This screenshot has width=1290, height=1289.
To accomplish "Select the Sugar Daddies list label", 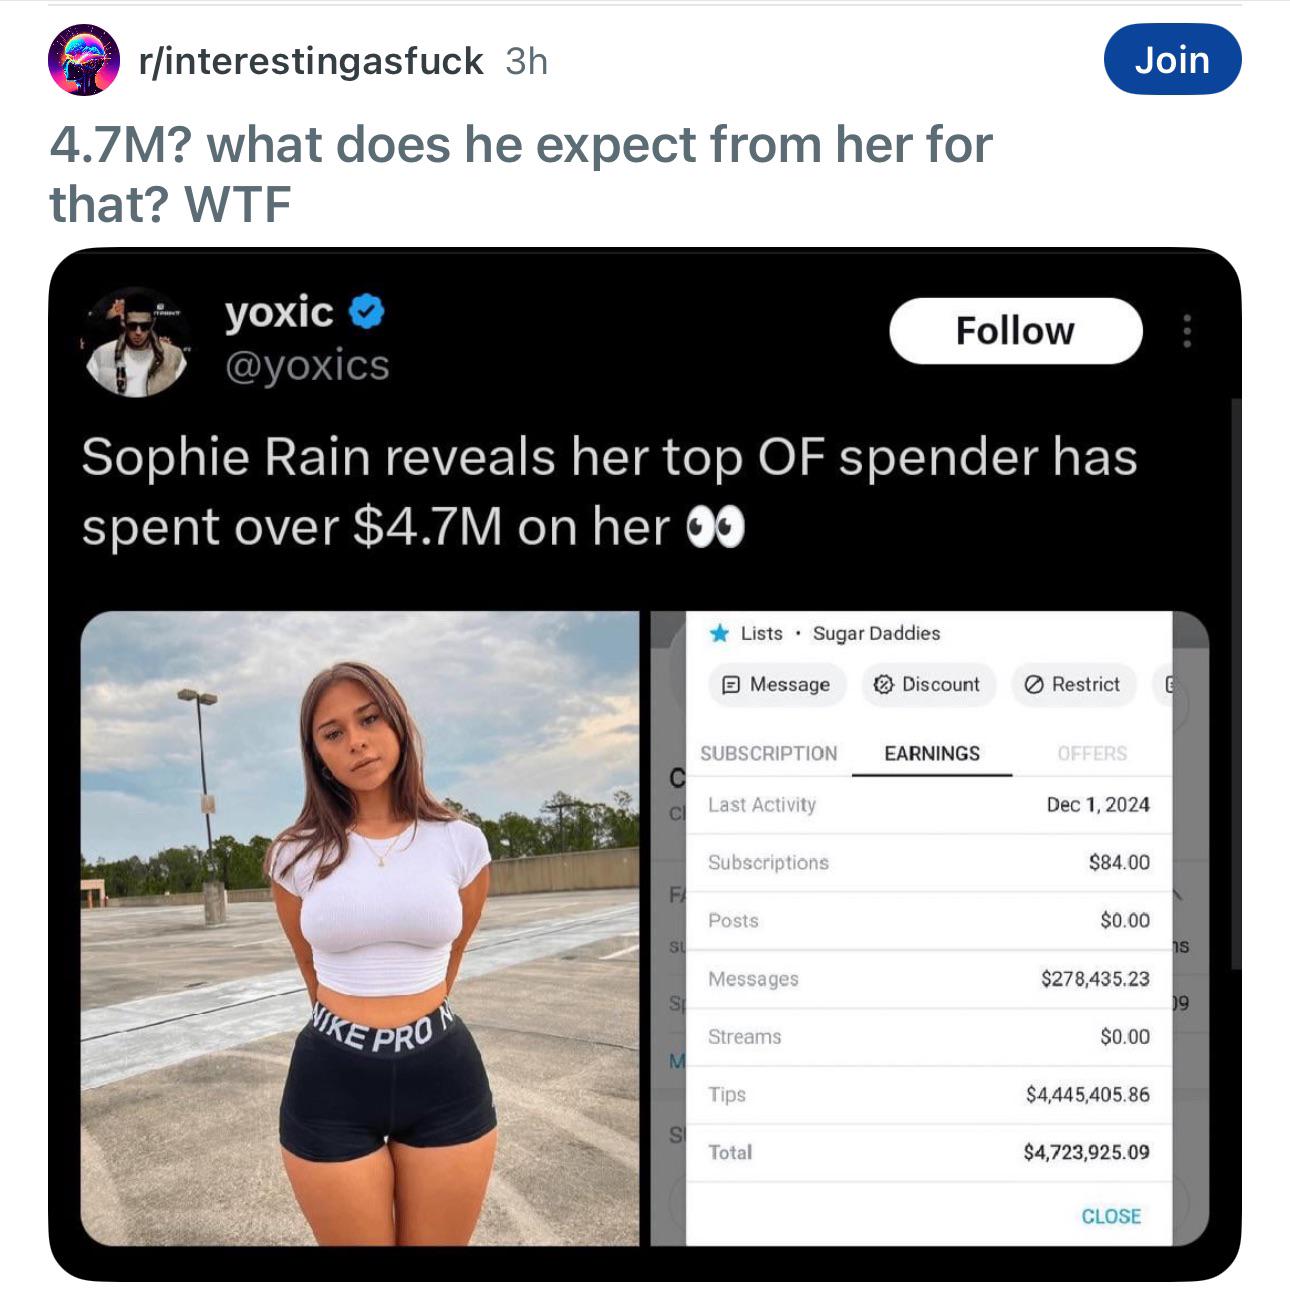I will 876,633.
